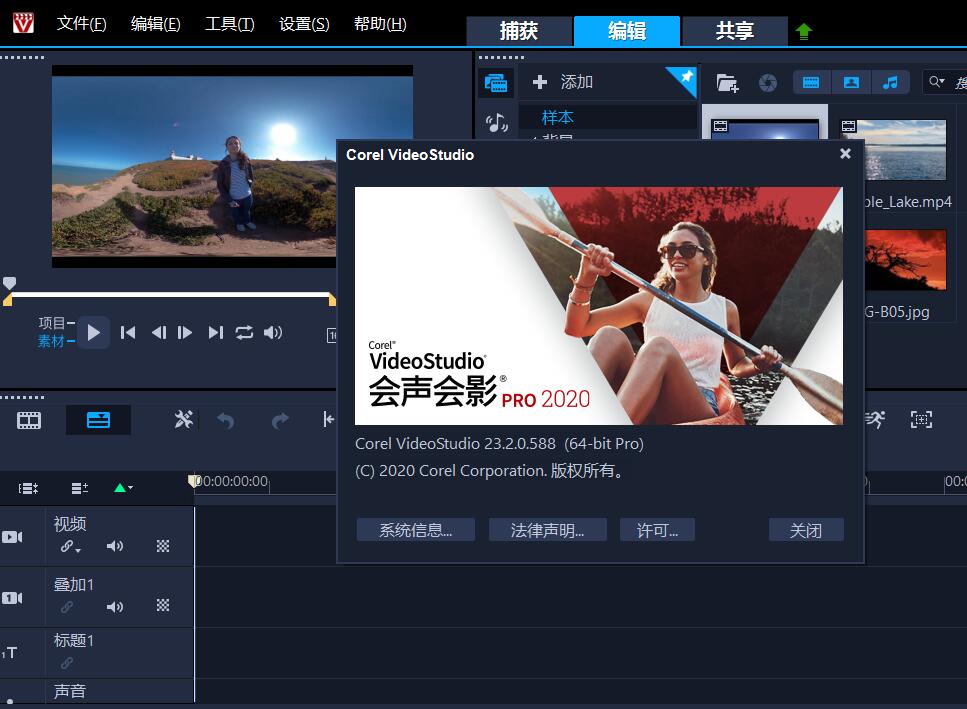Toggle 叠加1 track transparency checkerboard
967x709 pixels.
coord(163,605)
